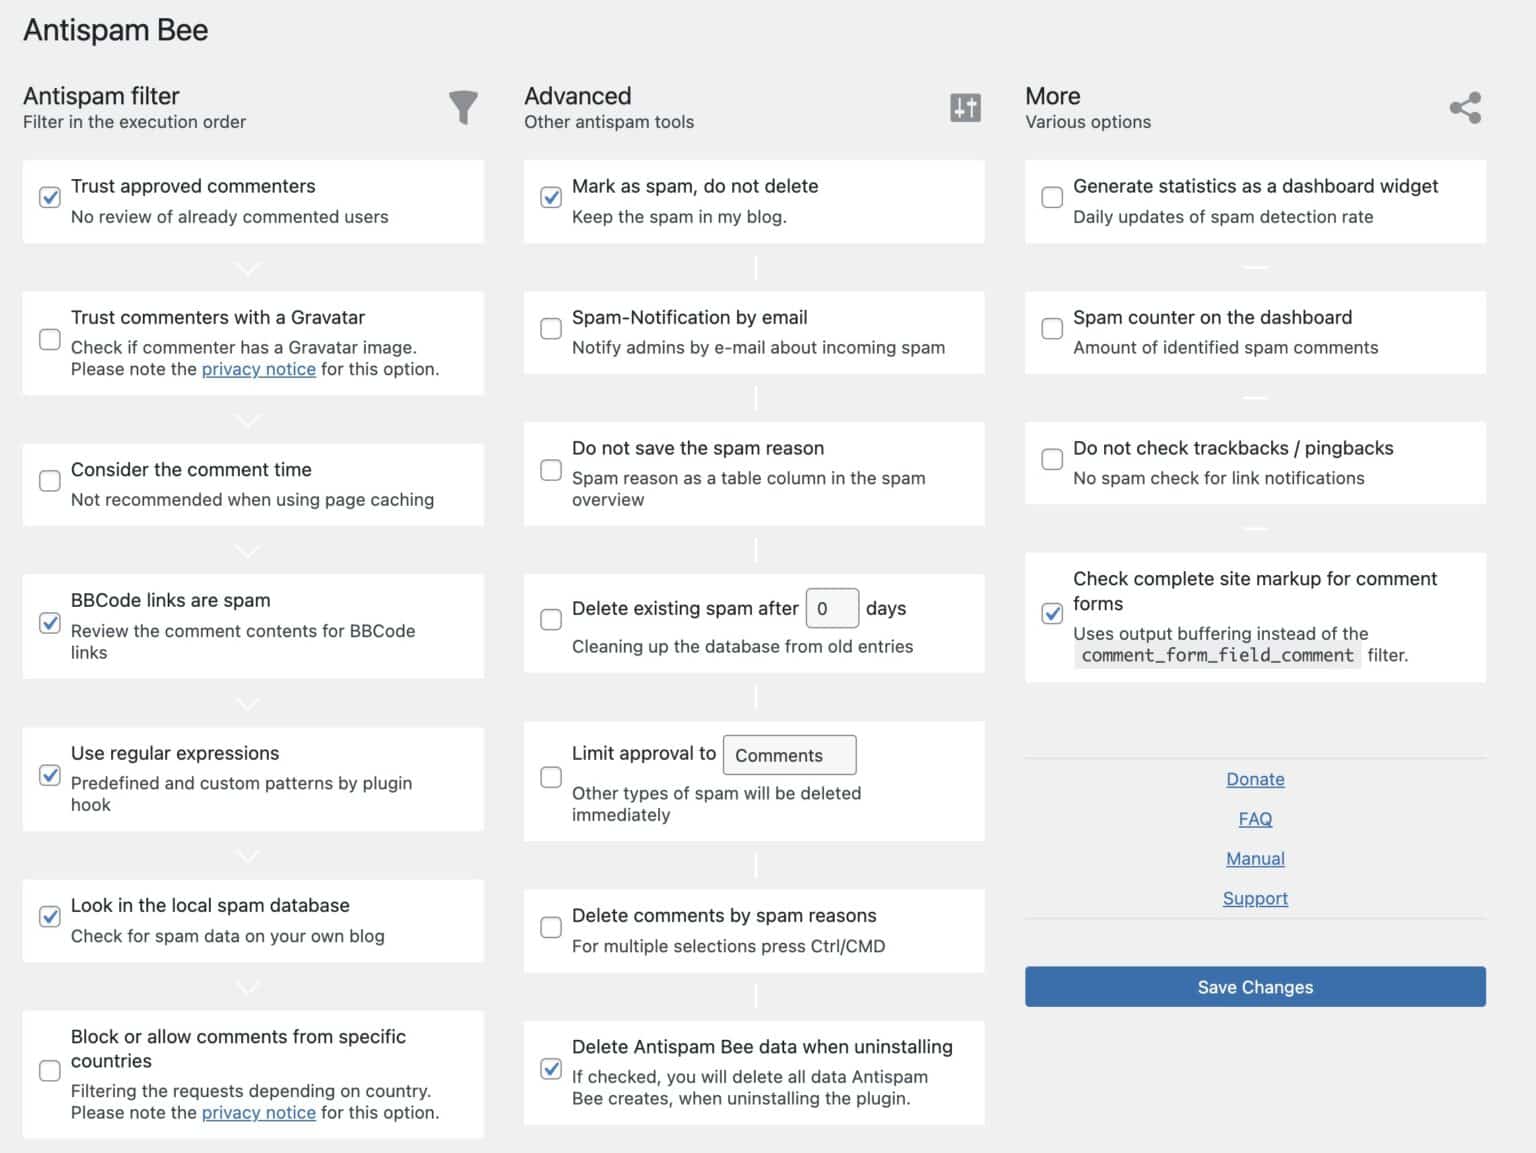Click the days input field for deleting spam

832,608
